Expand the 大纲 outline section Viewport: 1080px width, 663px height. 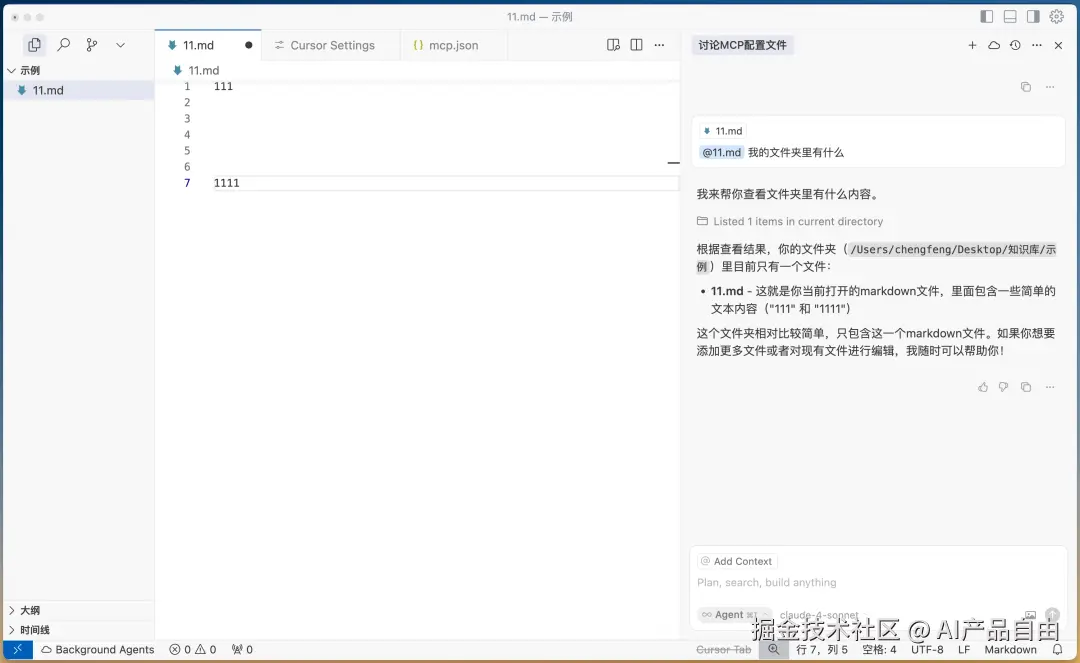(x=78, y=610)
